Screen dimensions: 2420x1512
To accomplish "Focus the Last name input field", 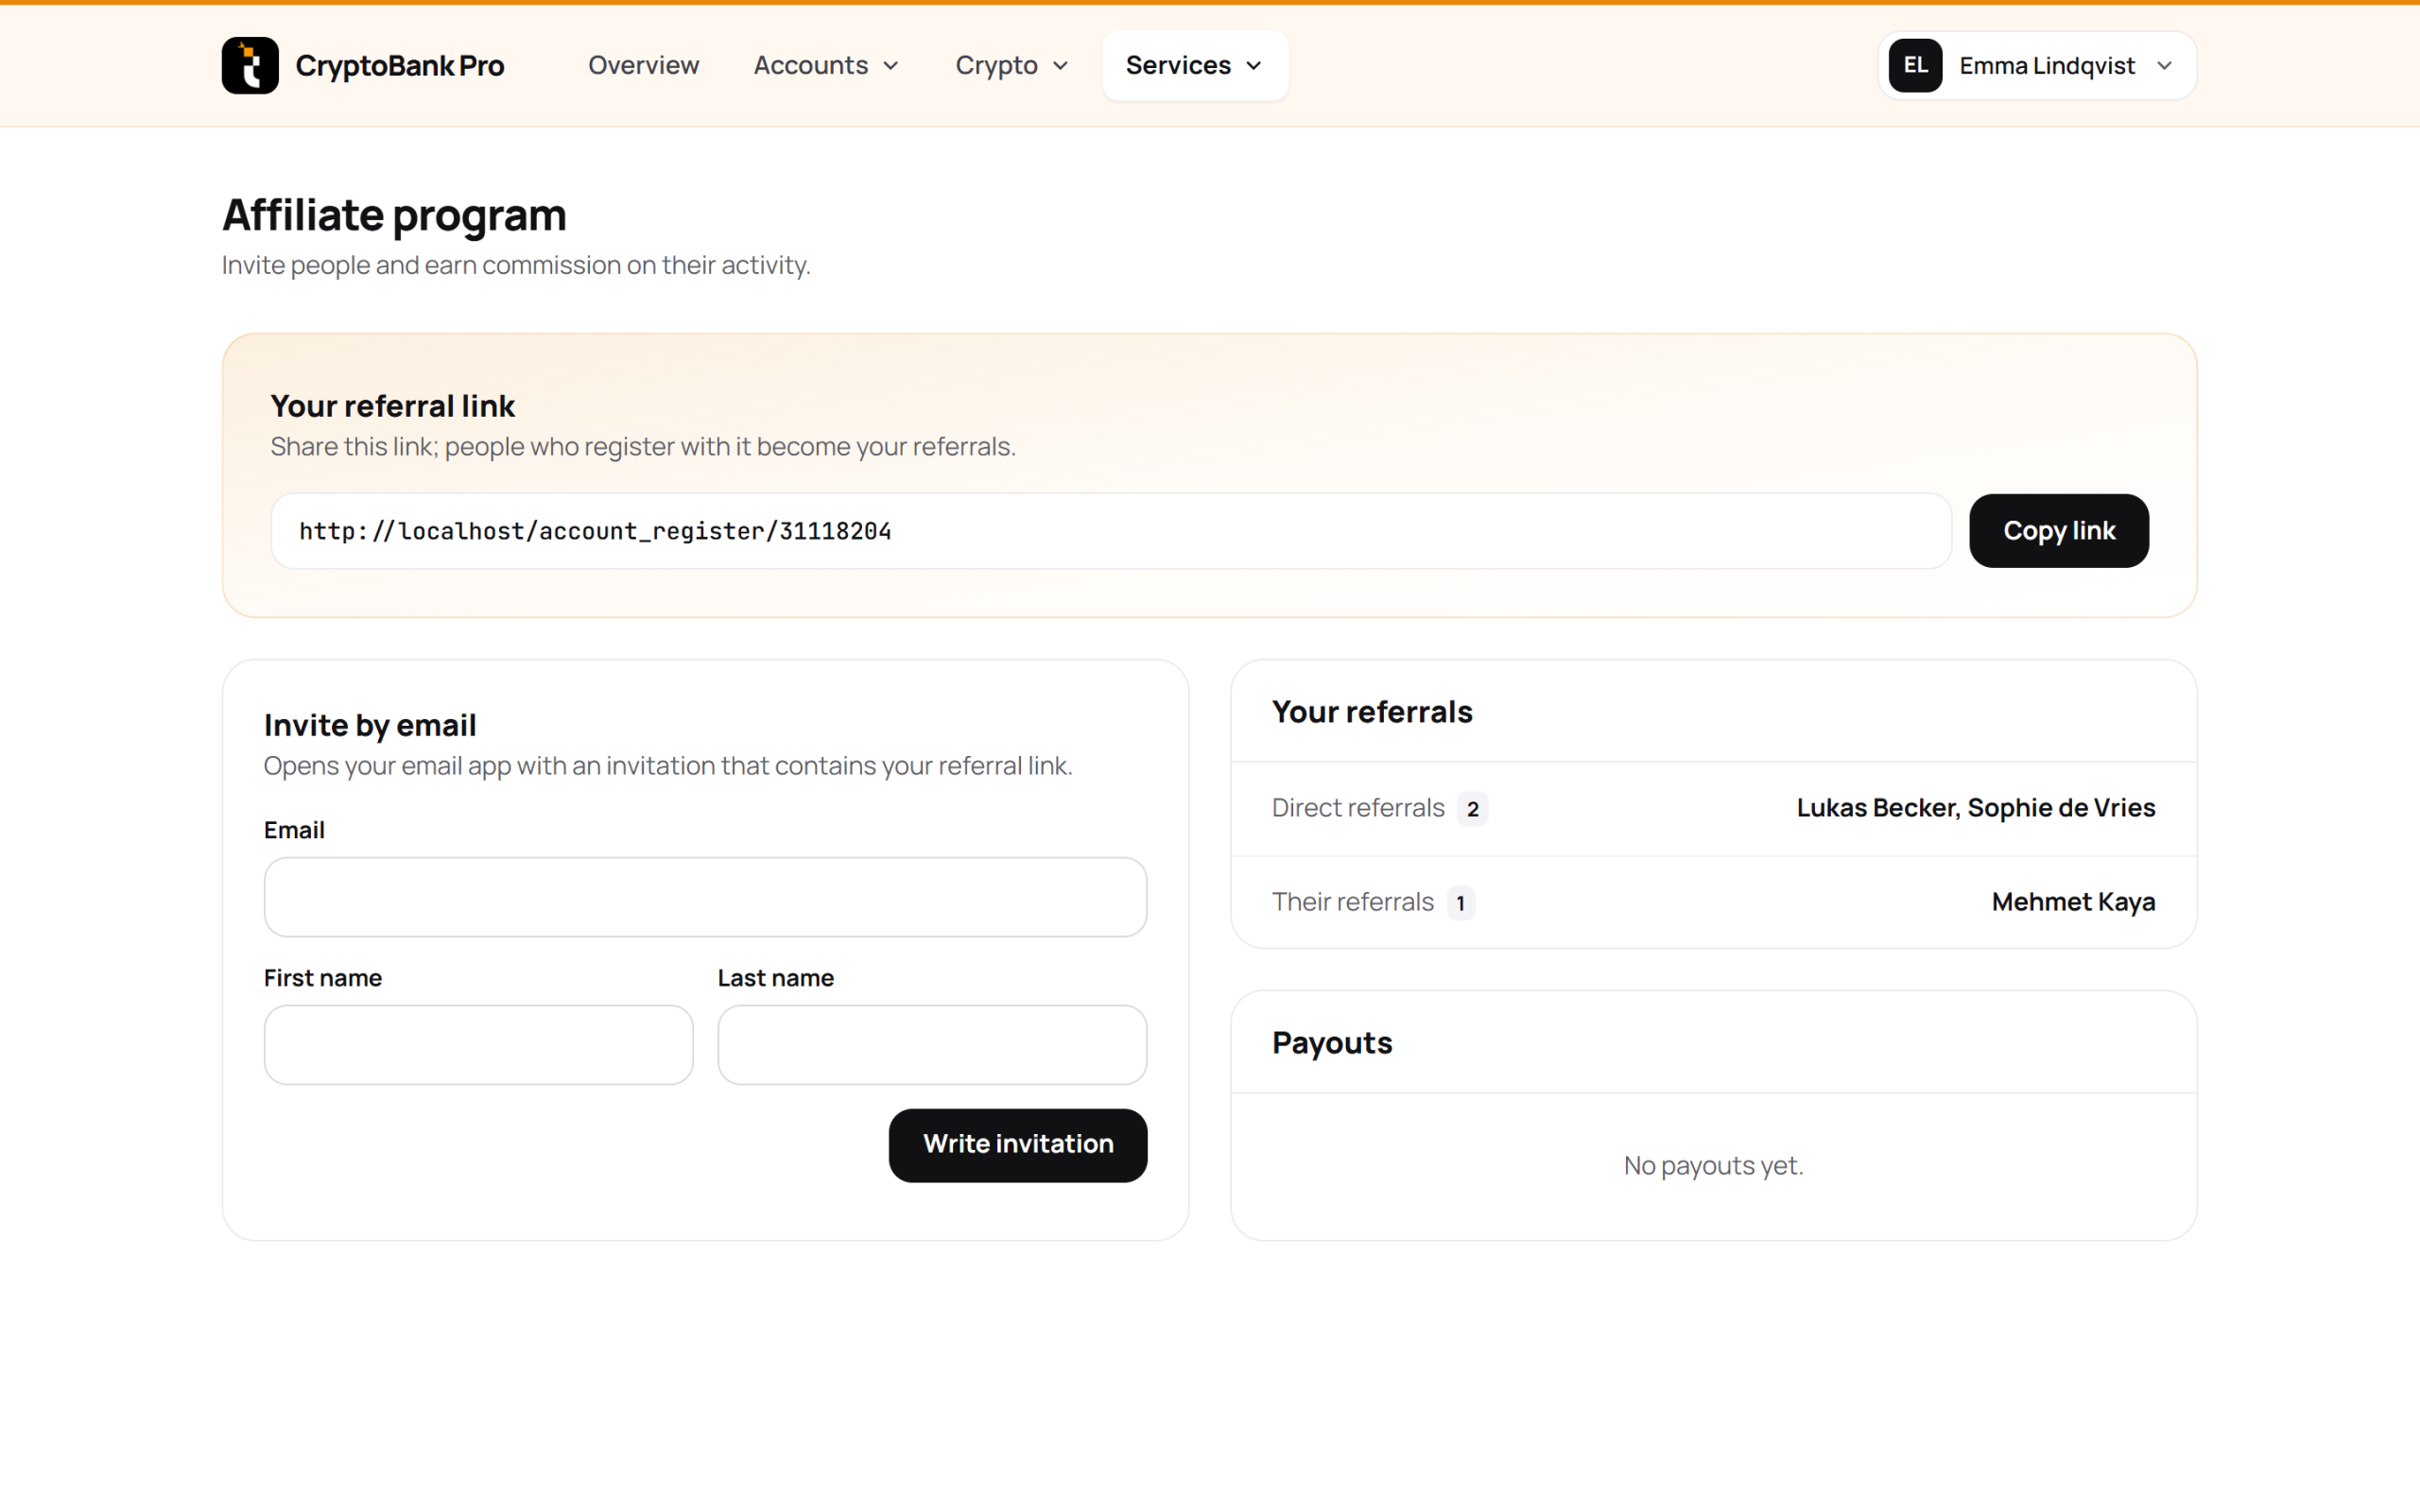I will (x=932, y=1045).
